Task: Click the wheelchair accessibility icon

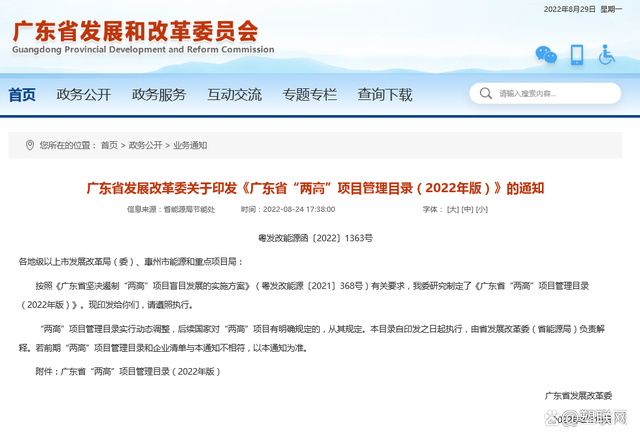Action: click(x=607, y=54)
